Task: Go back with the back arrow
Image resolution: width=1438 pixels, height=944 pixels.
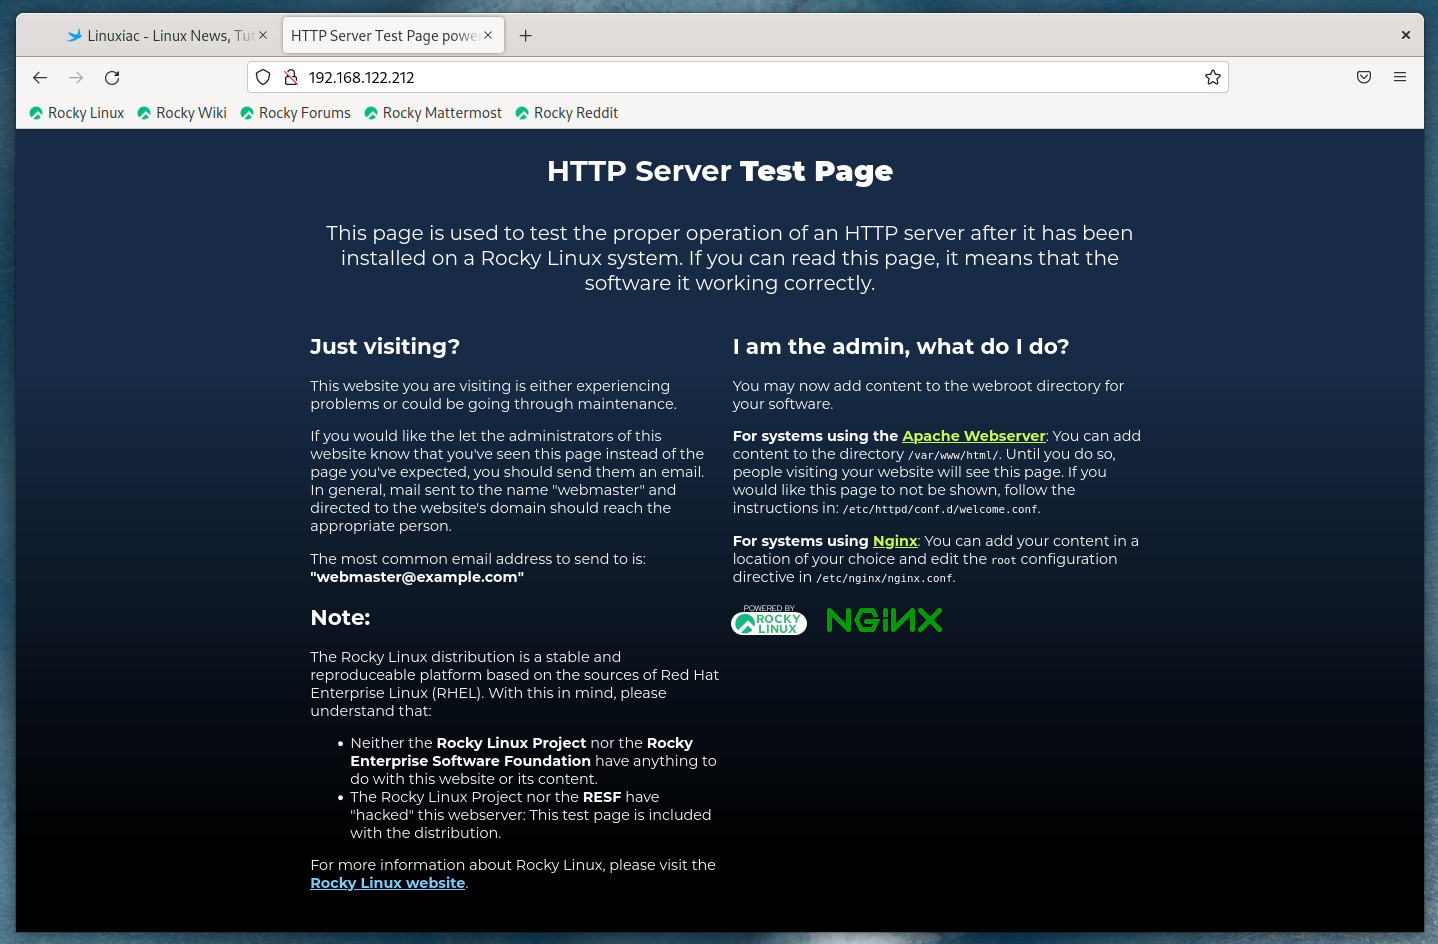Action: (40, 77)
